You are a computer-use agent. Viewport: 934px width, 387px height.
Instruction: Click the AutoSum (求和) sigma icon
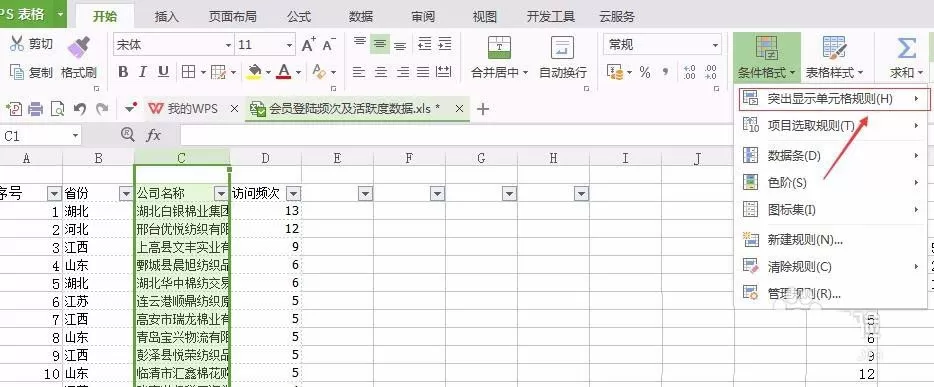(907, 48)
